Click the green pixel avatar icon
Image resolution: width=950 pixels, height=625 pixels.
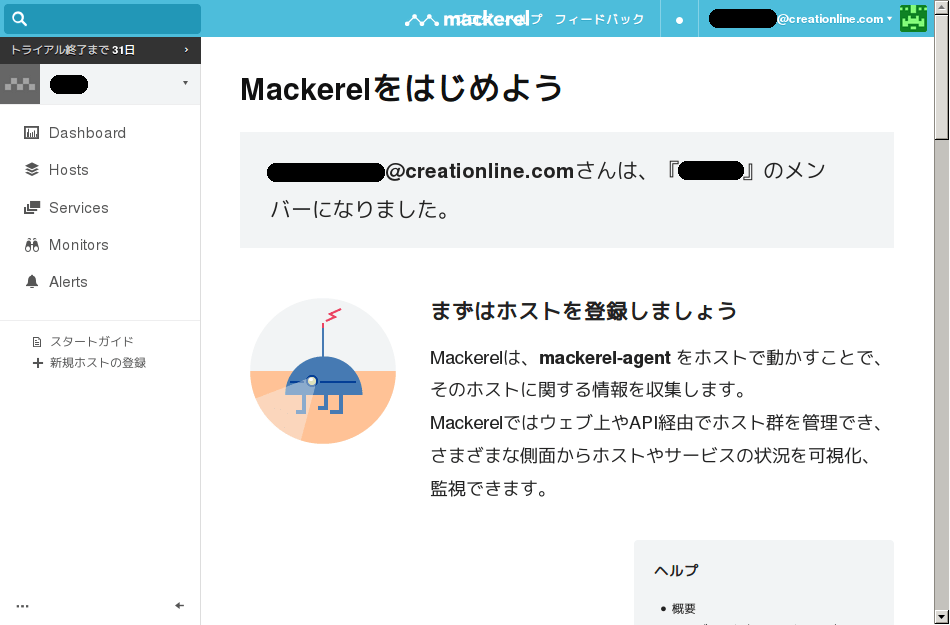[914, 18]
